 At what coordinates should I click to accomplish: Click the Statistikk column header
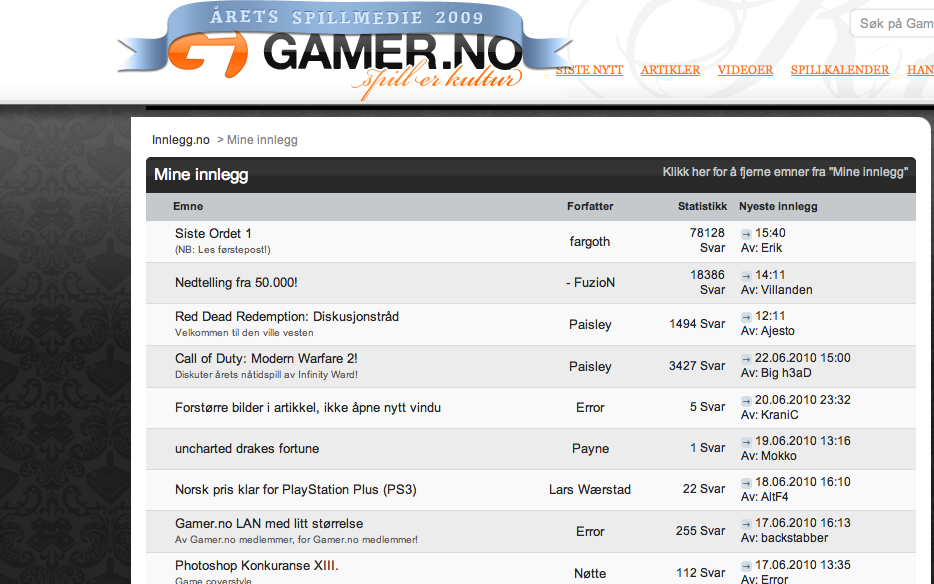[x=702, y=207]
